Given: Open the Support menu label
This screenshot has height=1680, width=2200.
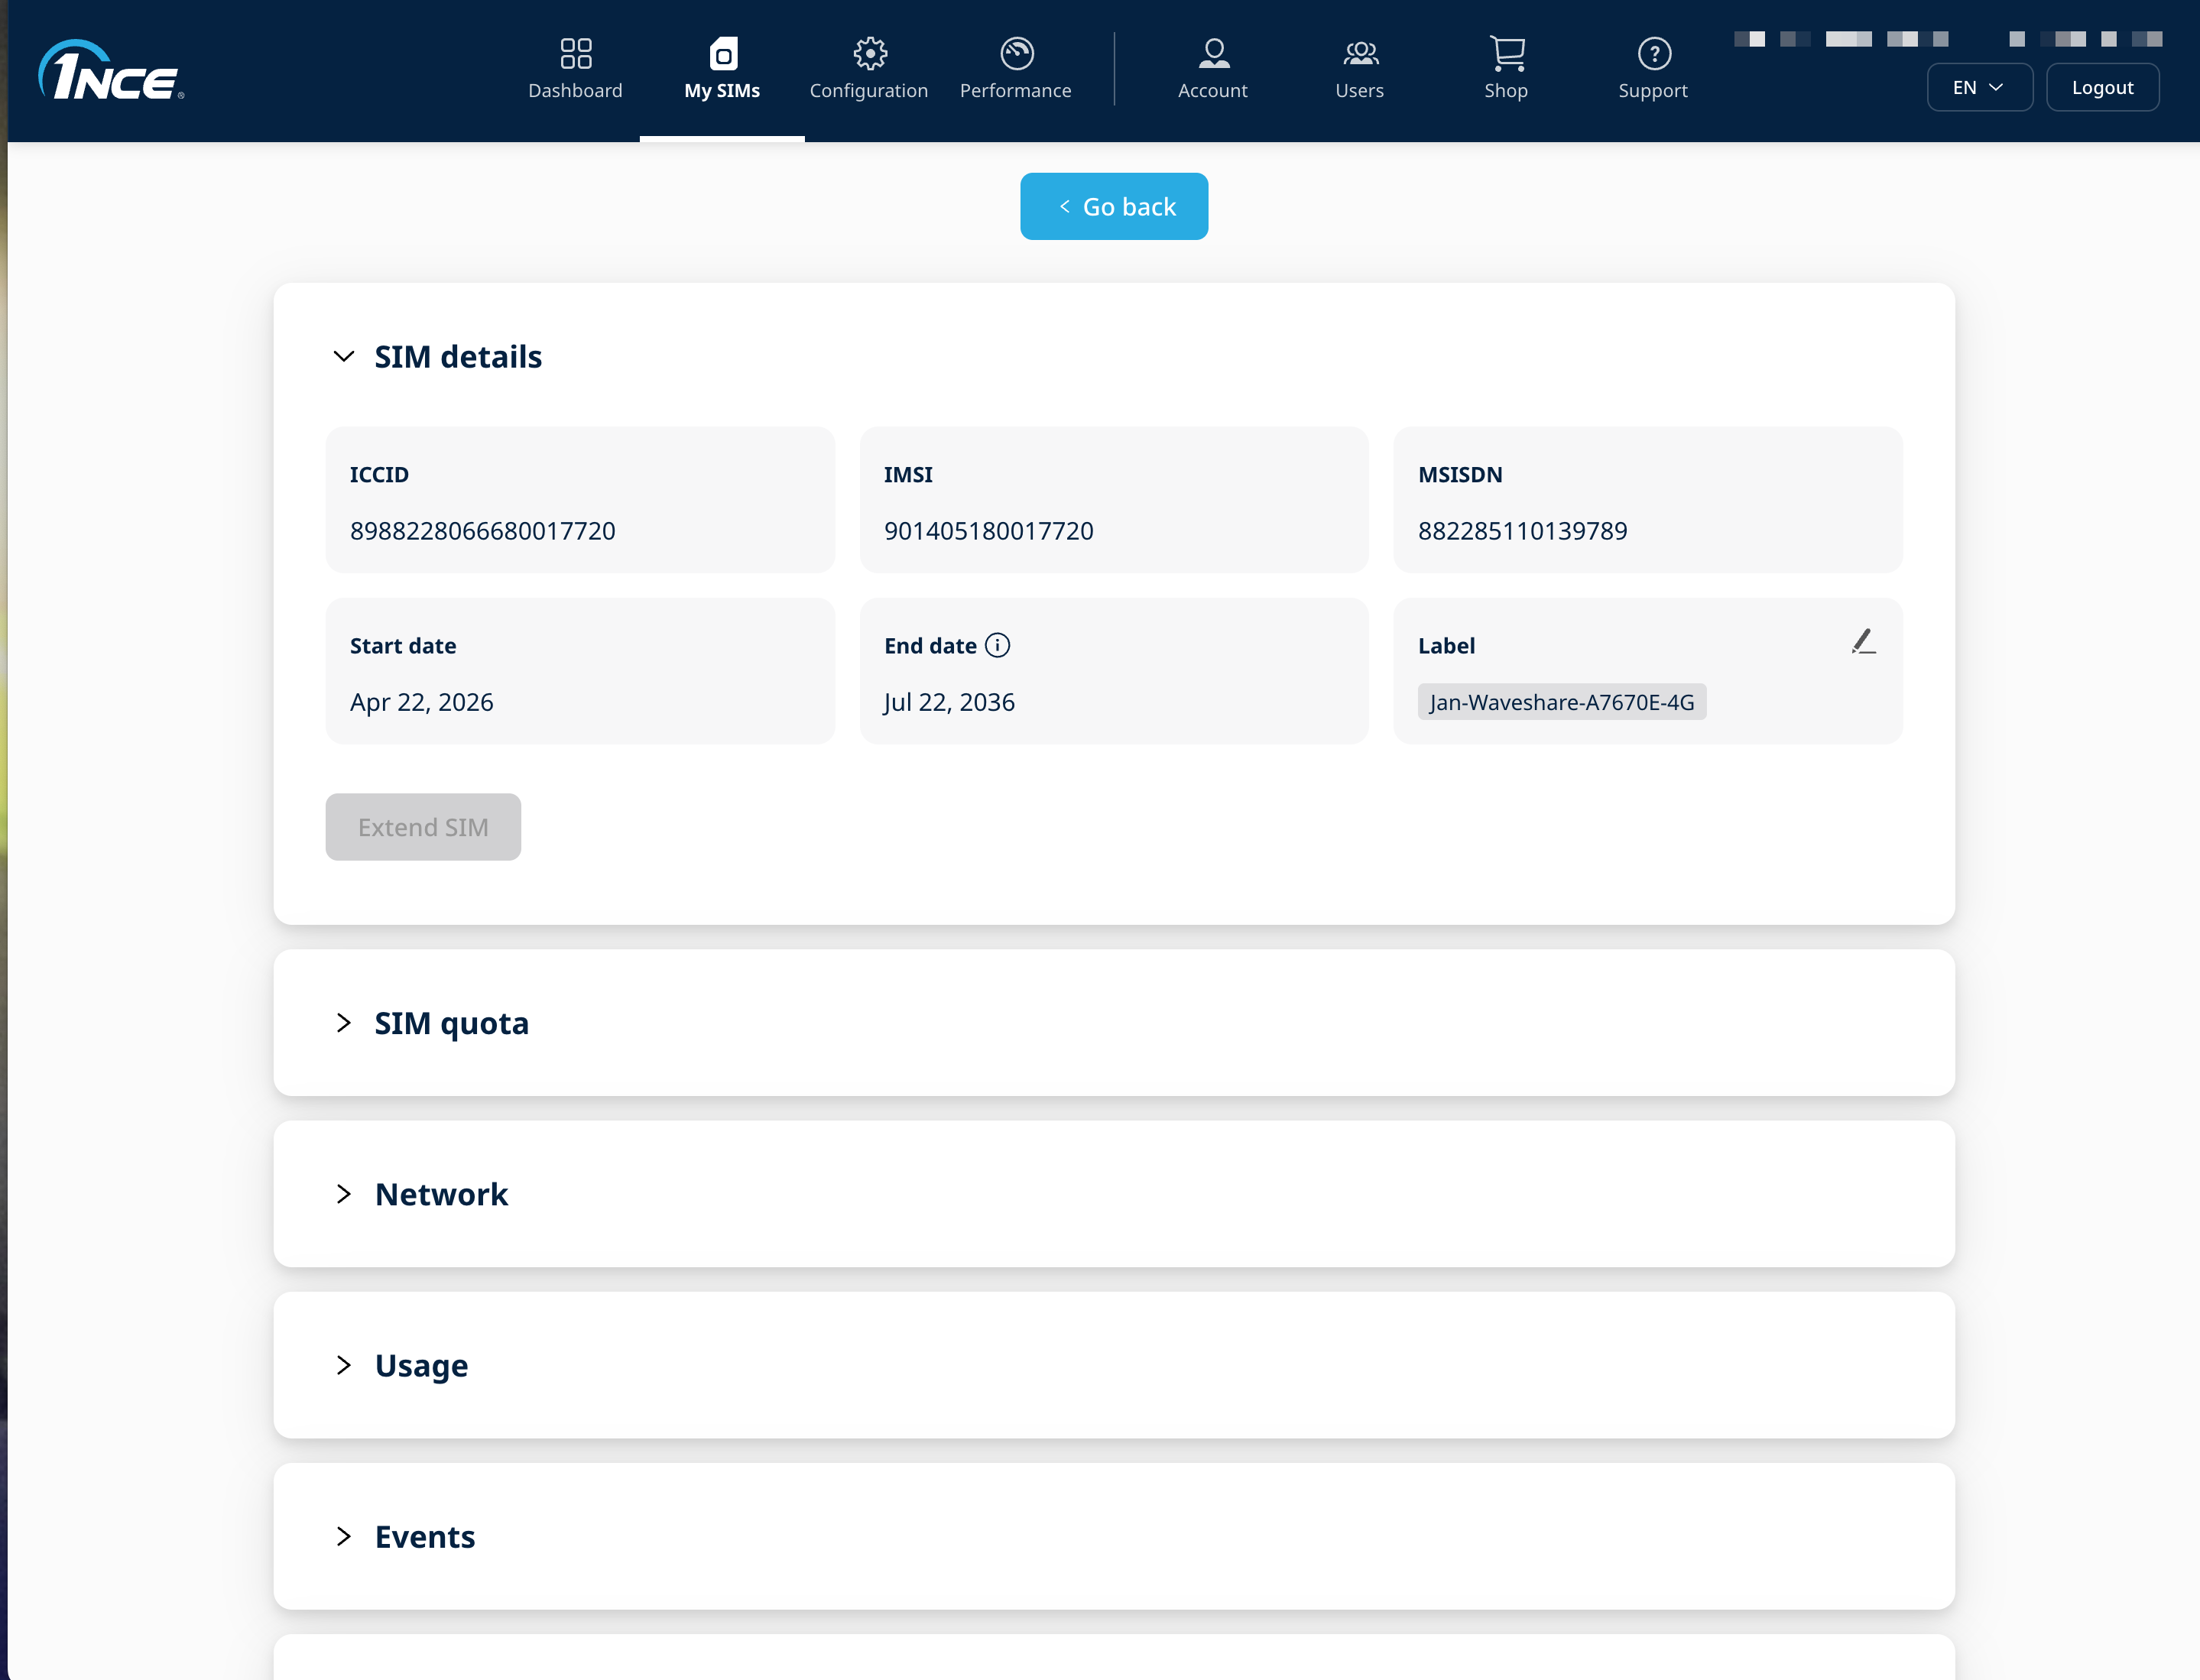Looking at the screenshot, I should click(1653, 90).
